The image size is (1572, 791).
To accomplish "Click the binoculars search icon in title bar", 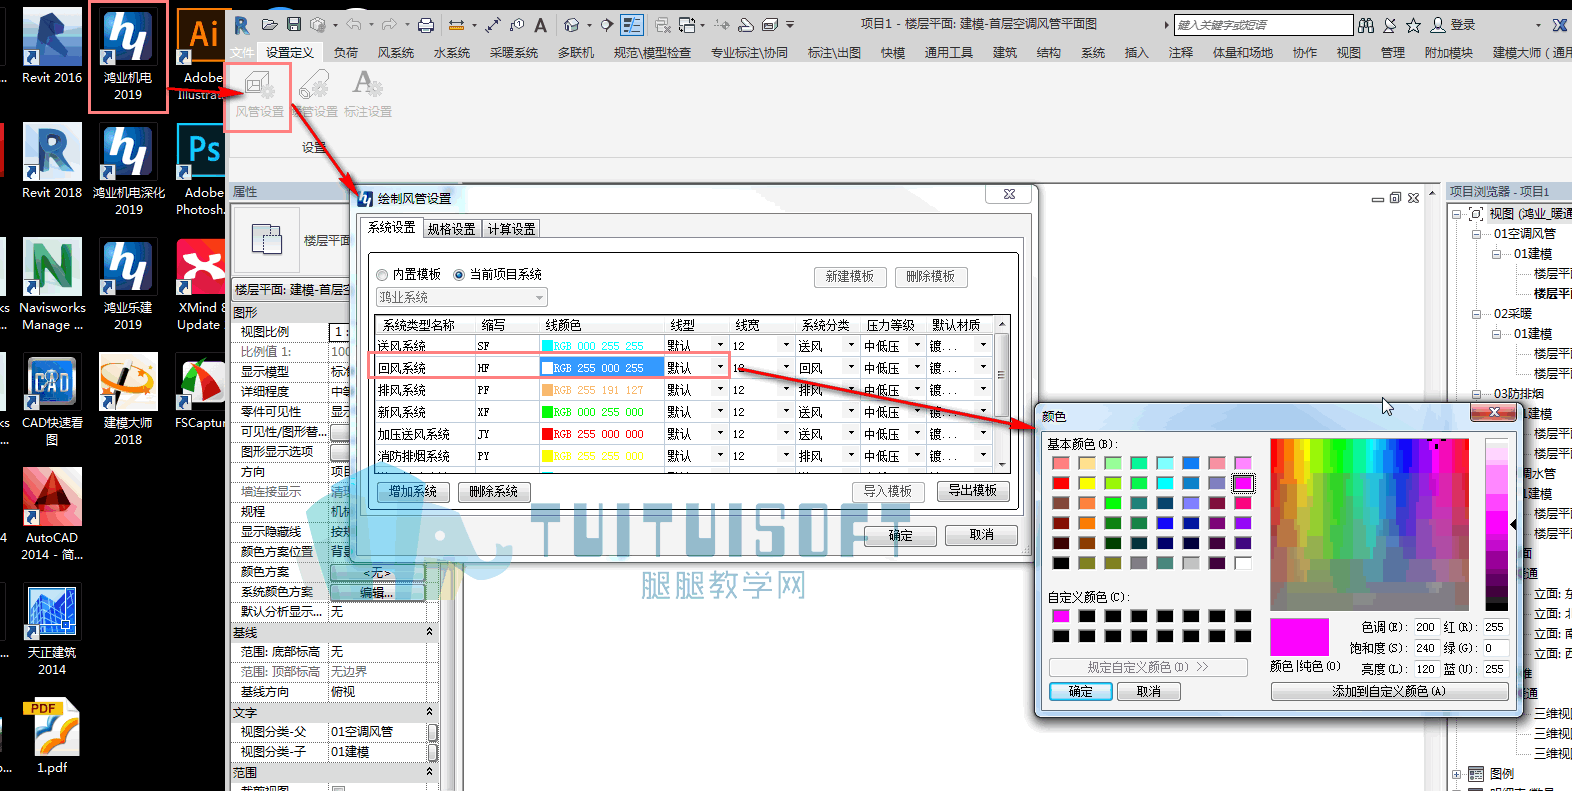I will (1366, 25).
